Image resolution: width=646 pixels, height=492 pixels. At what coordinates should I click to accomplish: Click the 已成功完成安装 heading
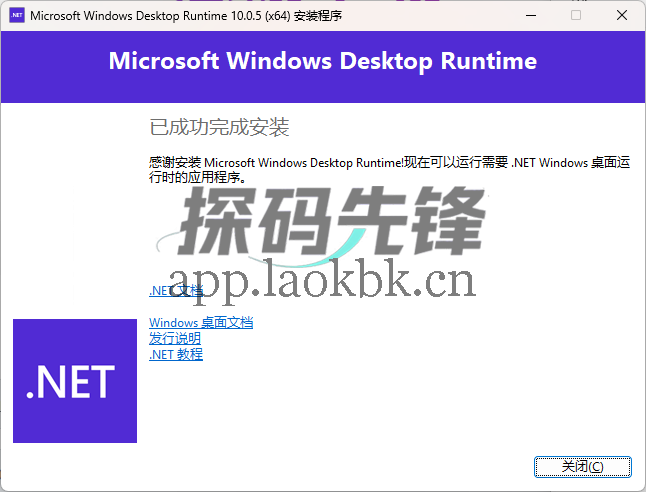click(x=219, y=127)
